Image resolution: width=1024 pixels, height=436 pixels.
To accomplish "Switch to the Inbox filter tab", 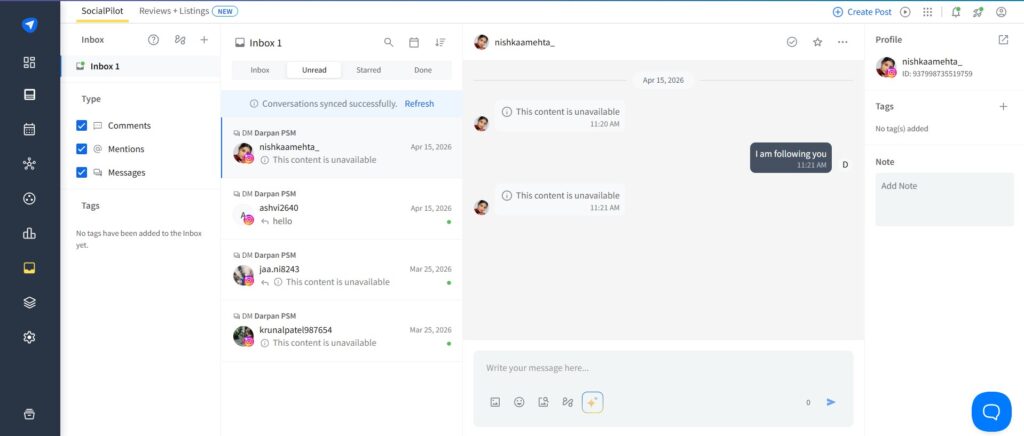I will (260, 70).
